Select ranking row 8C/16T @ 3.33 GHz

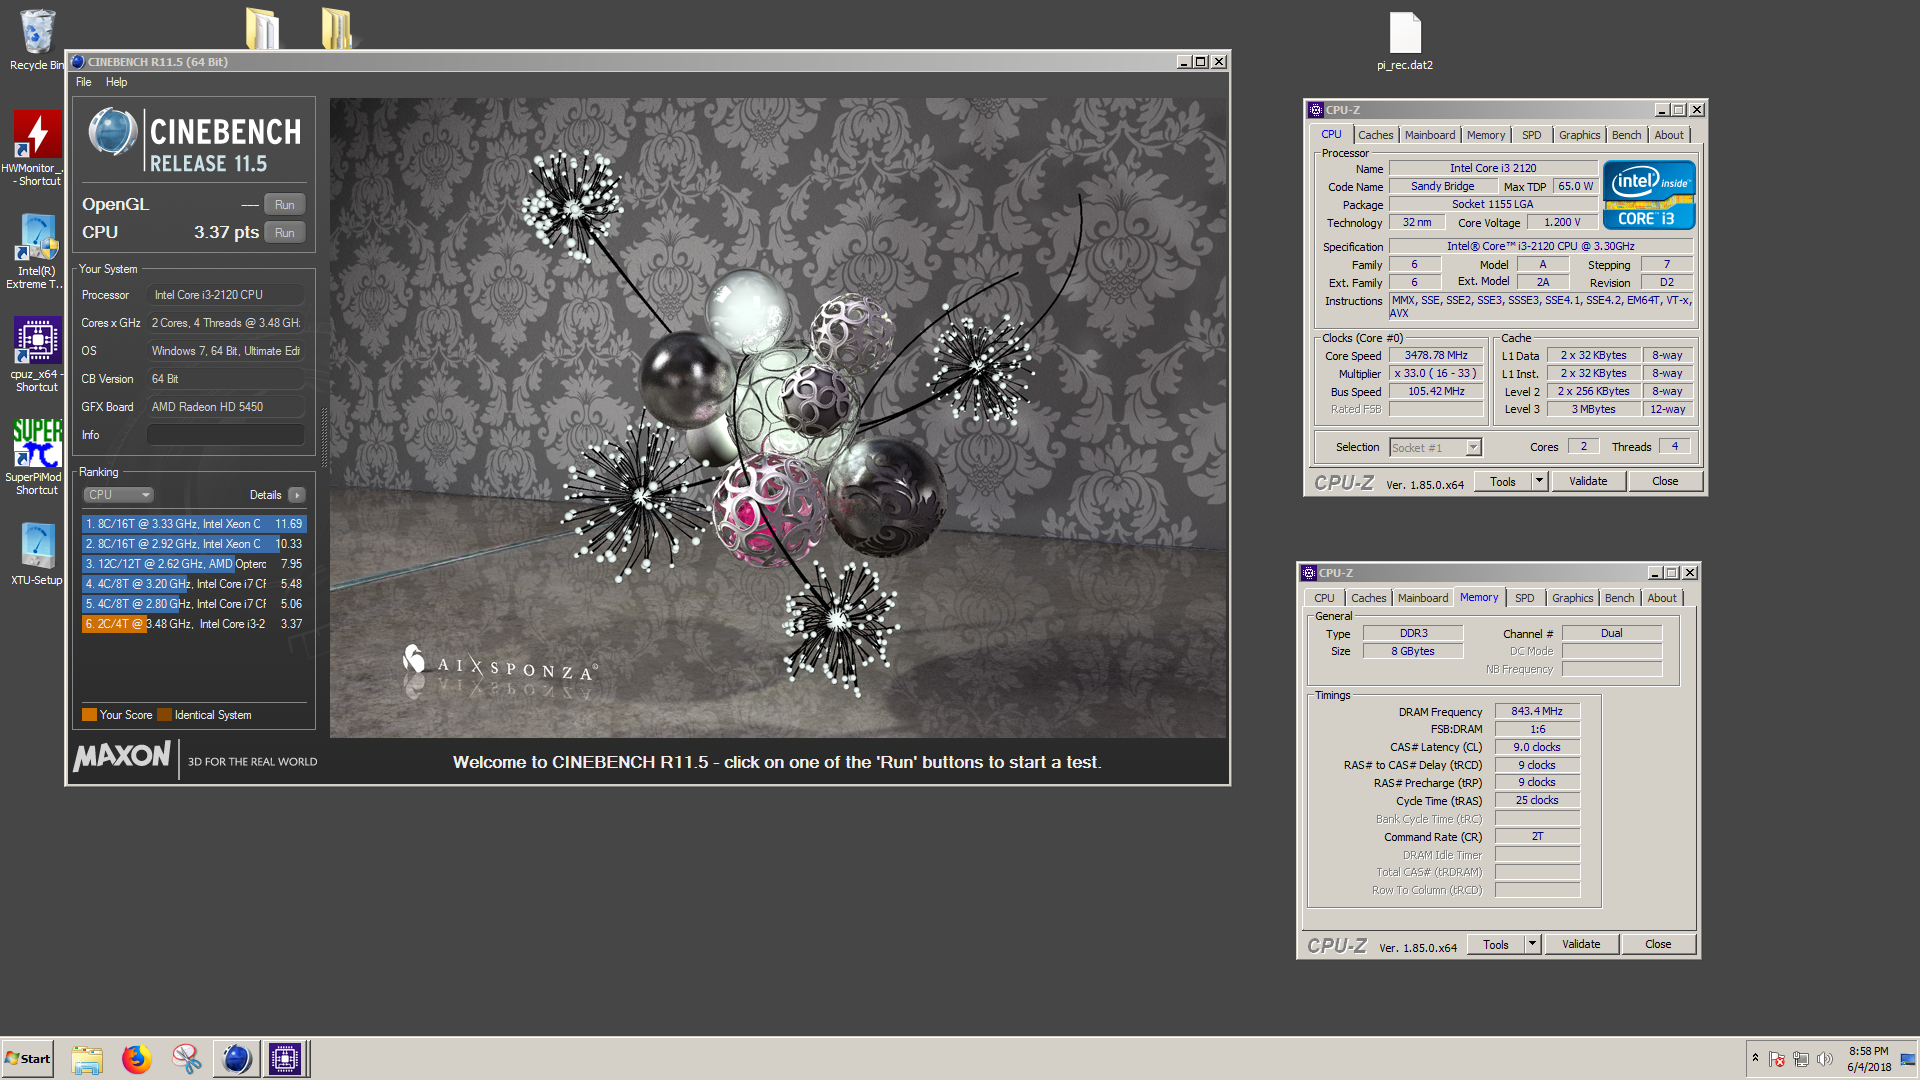point(194,524)
